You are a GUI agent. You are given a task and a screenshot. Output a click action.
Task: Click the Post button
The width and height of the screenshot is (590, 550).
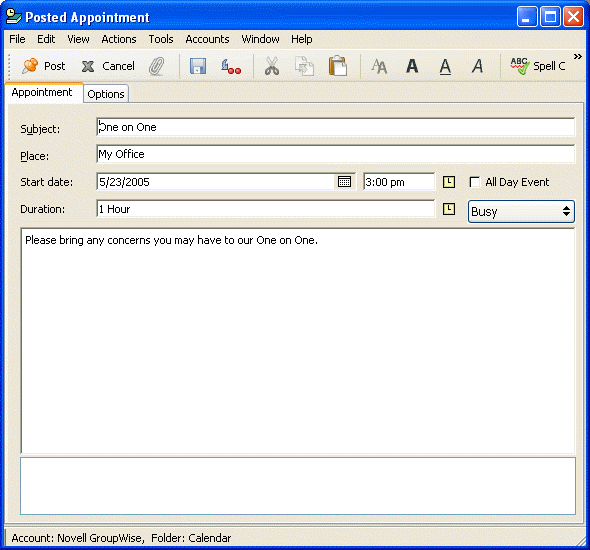(44, 66)
